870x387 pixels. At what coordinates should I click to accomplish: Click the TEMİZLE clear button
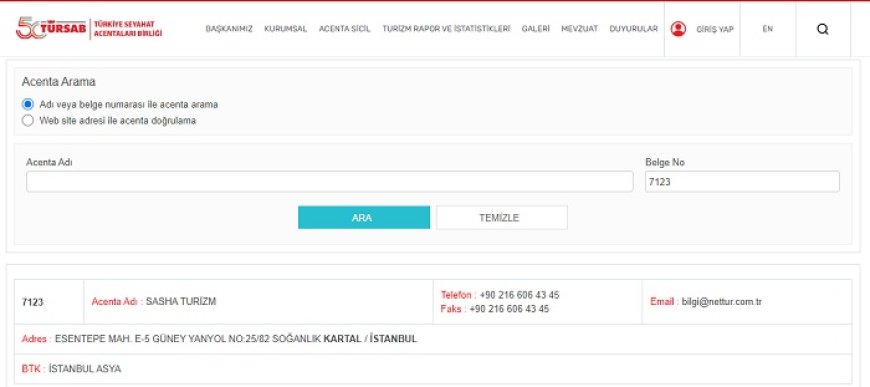coord(502,218)
